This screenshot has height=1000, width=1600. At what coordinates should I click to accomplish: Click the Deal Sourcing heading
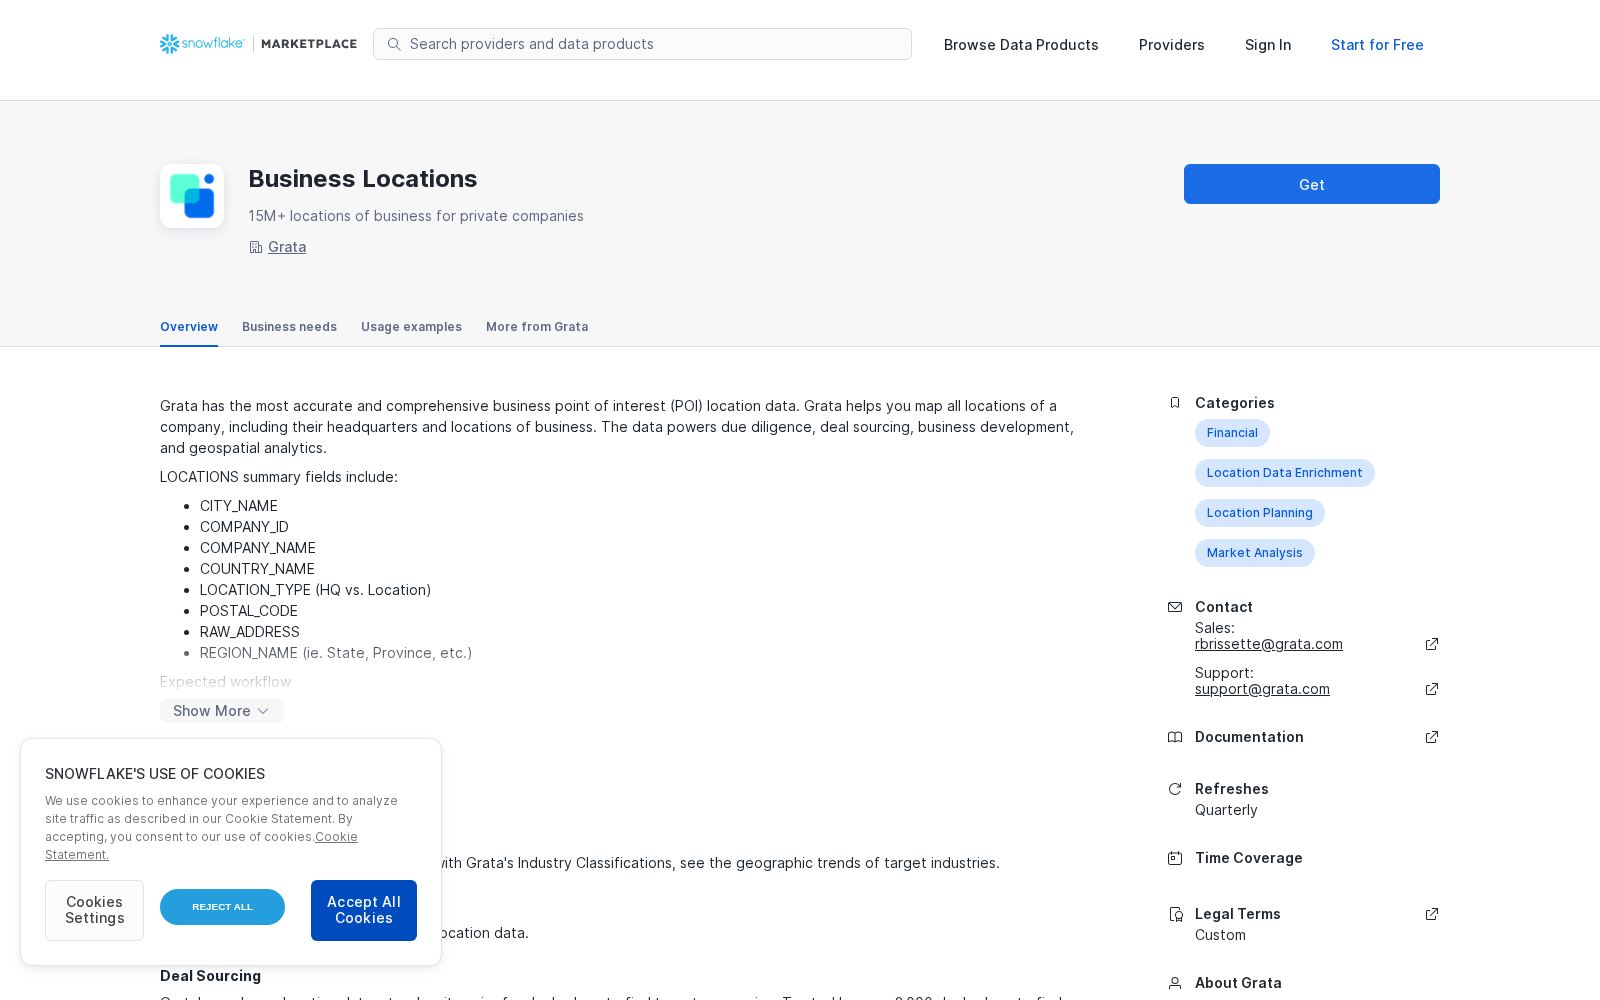[x=210, y=976]
